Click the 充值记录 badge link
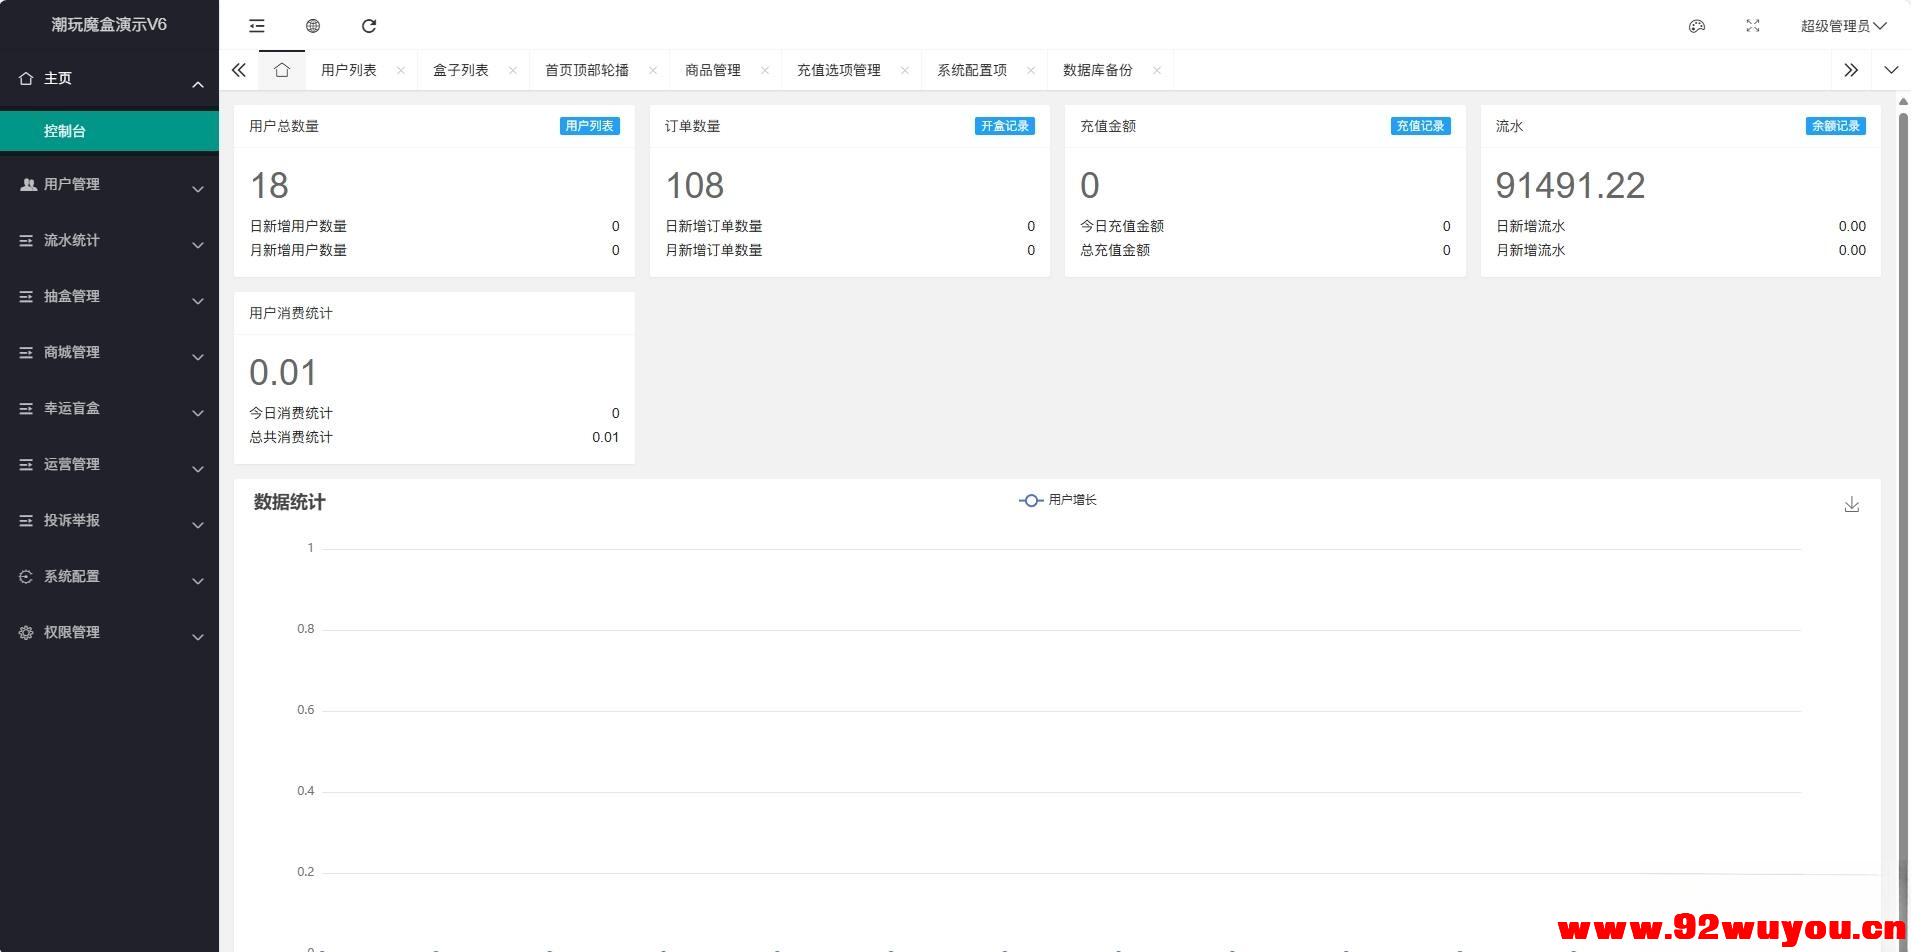 point(1420,126)
